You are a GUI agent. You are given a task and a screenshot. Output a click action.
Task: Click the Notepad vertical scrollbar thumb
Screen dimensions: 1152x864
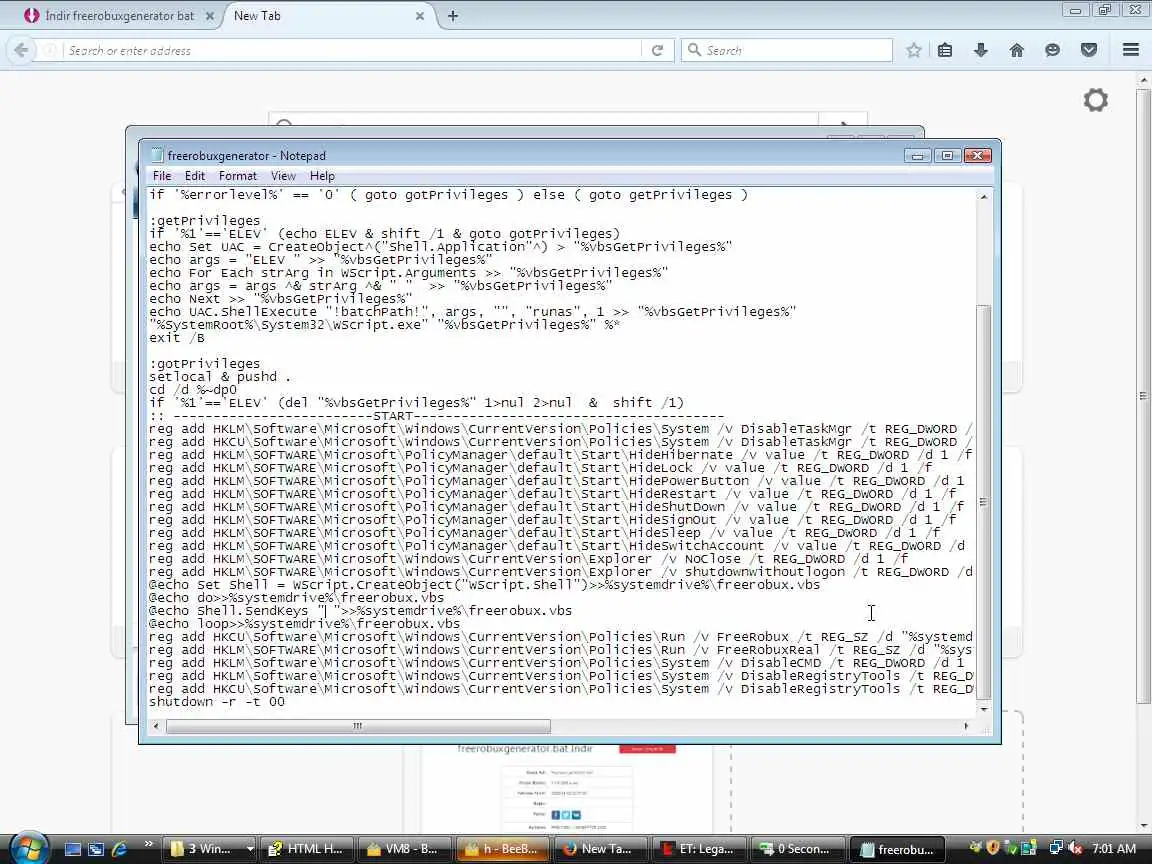[x=984, y=502]
